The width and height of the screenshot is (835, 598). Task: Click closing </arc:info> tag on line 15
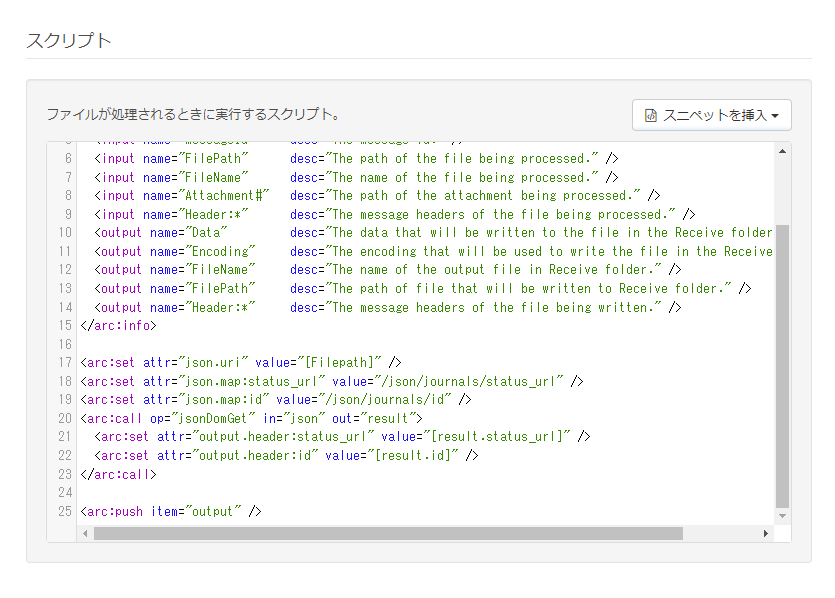click(118, 325)
